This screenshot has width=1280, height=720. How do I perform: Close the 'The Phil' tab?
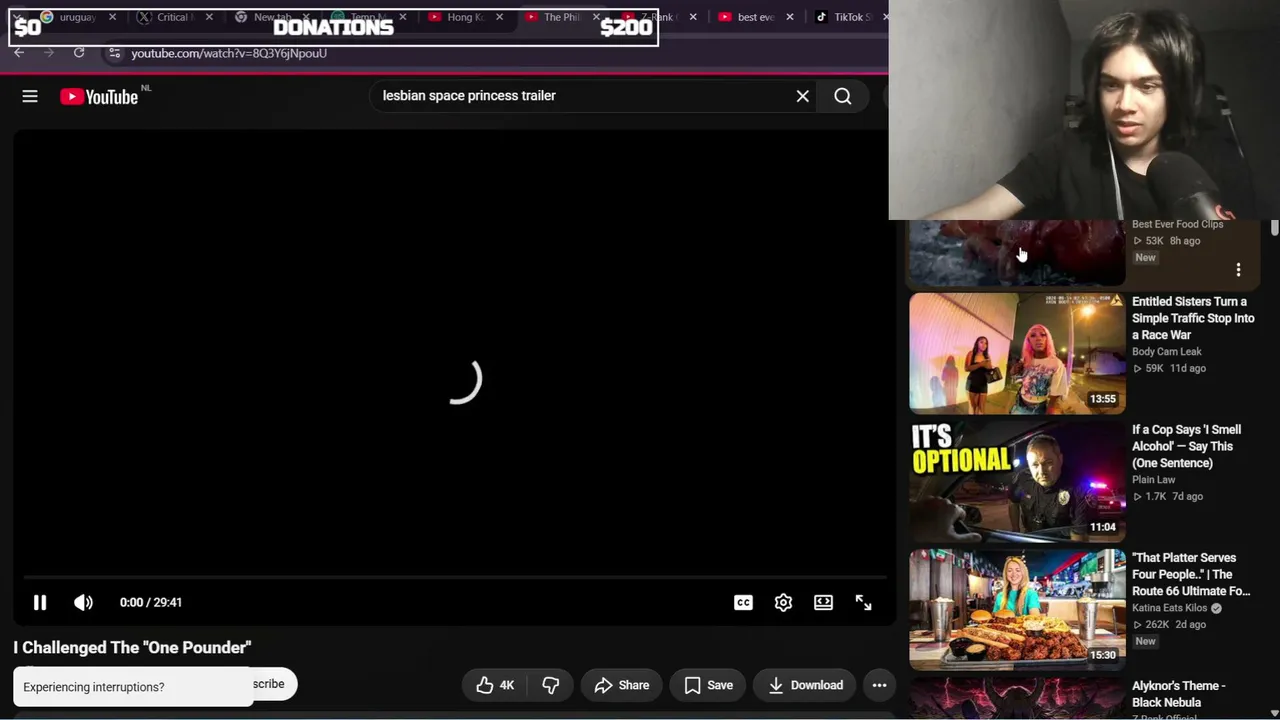coord(596,17)
